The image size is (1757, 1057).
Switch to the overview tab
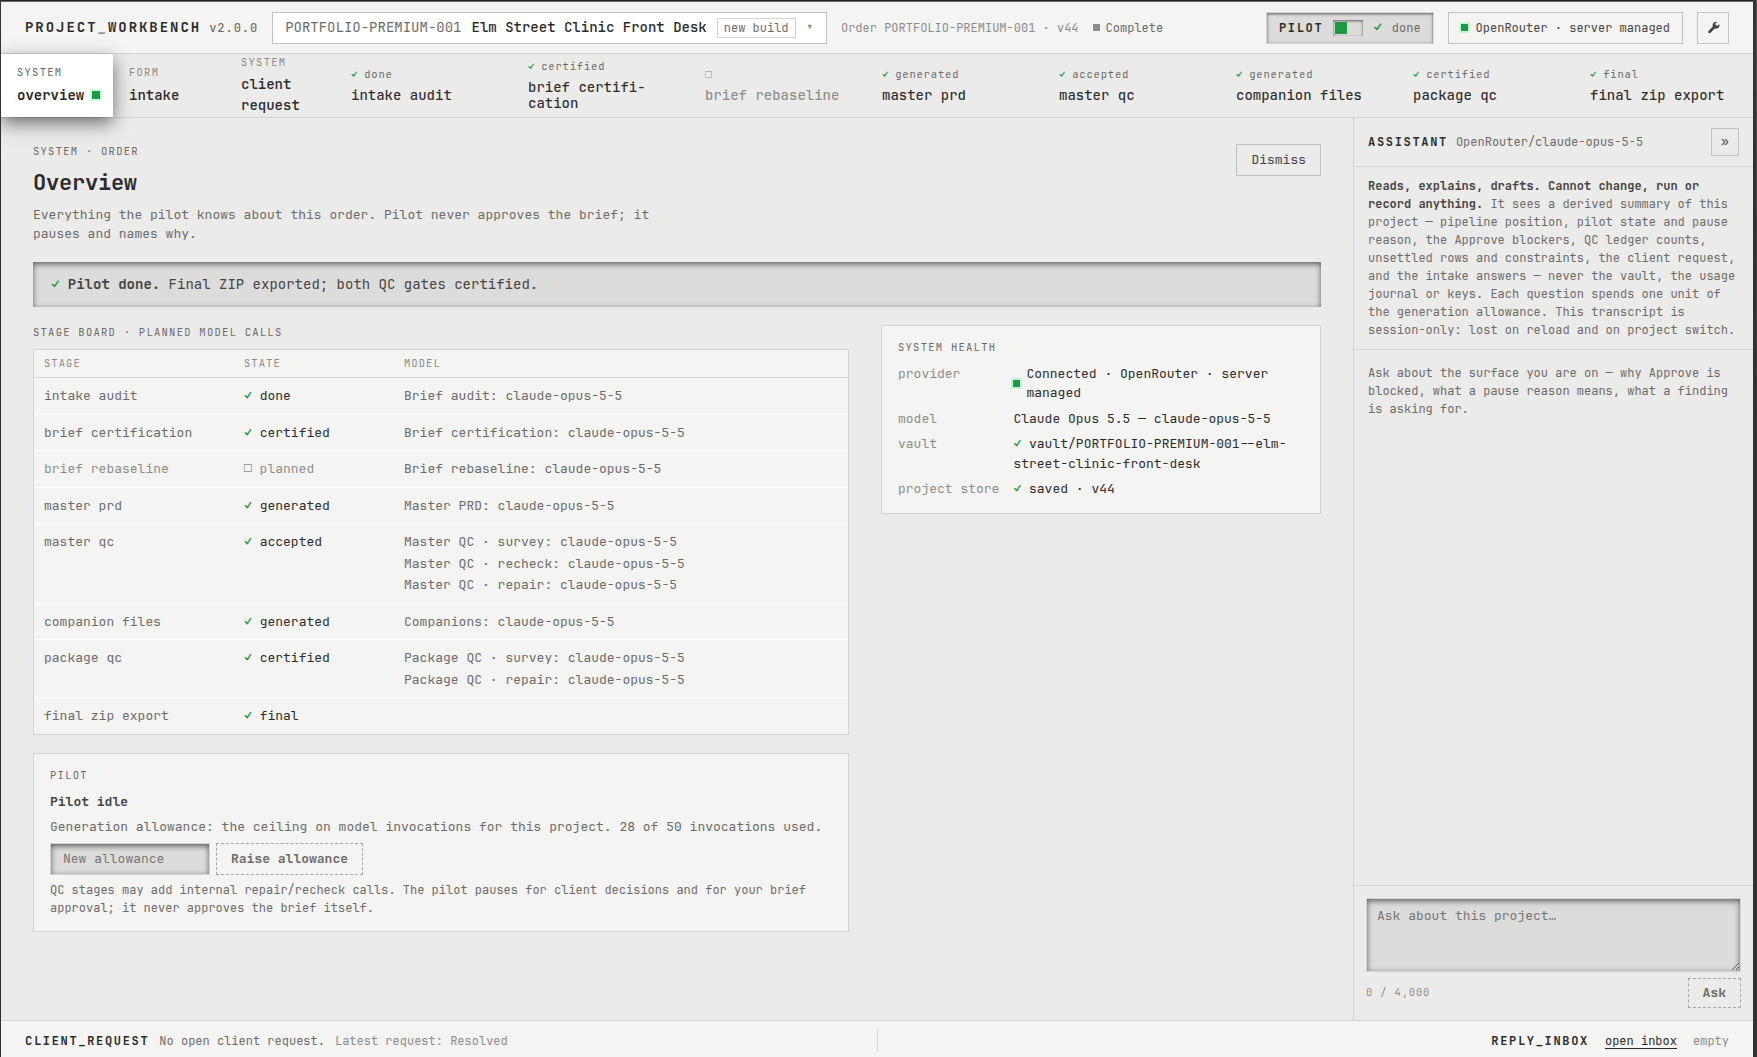tap(58, 86)
